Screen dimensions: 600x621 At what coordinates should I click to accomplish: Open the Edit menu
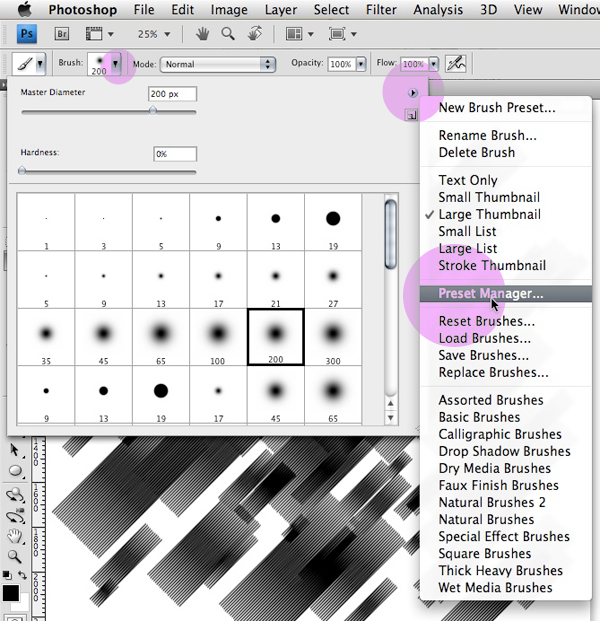(182, 9)
